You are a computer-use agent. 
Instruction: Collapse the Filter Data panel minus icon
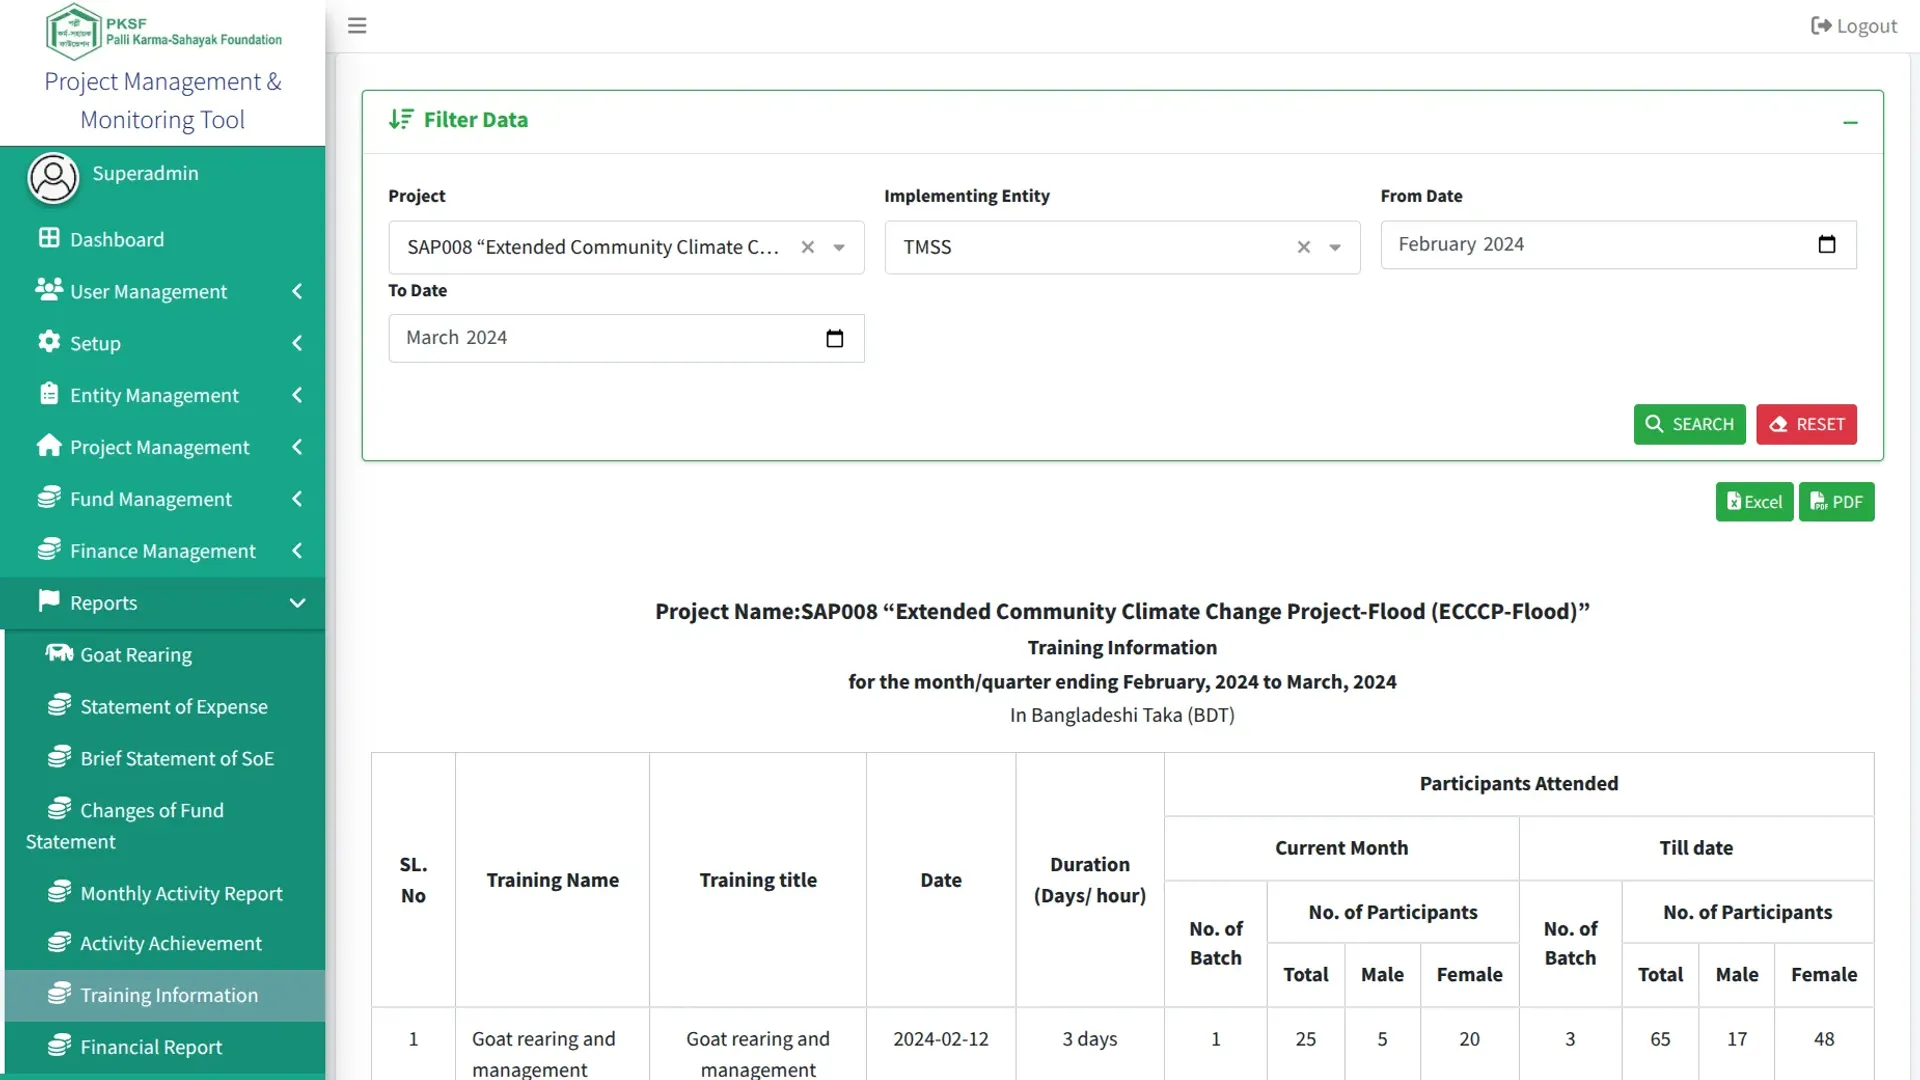click(1850, 122)
